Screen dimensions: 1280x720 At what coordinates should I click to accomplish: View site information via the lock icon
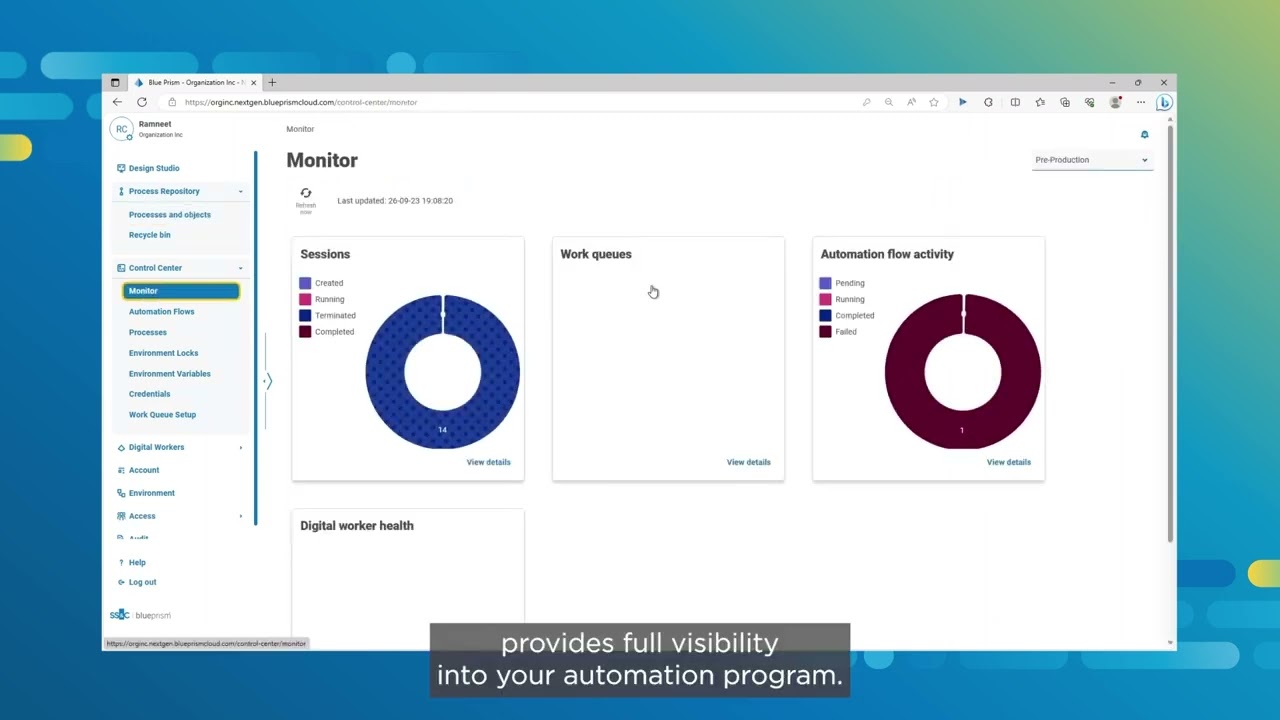point(172,102)
